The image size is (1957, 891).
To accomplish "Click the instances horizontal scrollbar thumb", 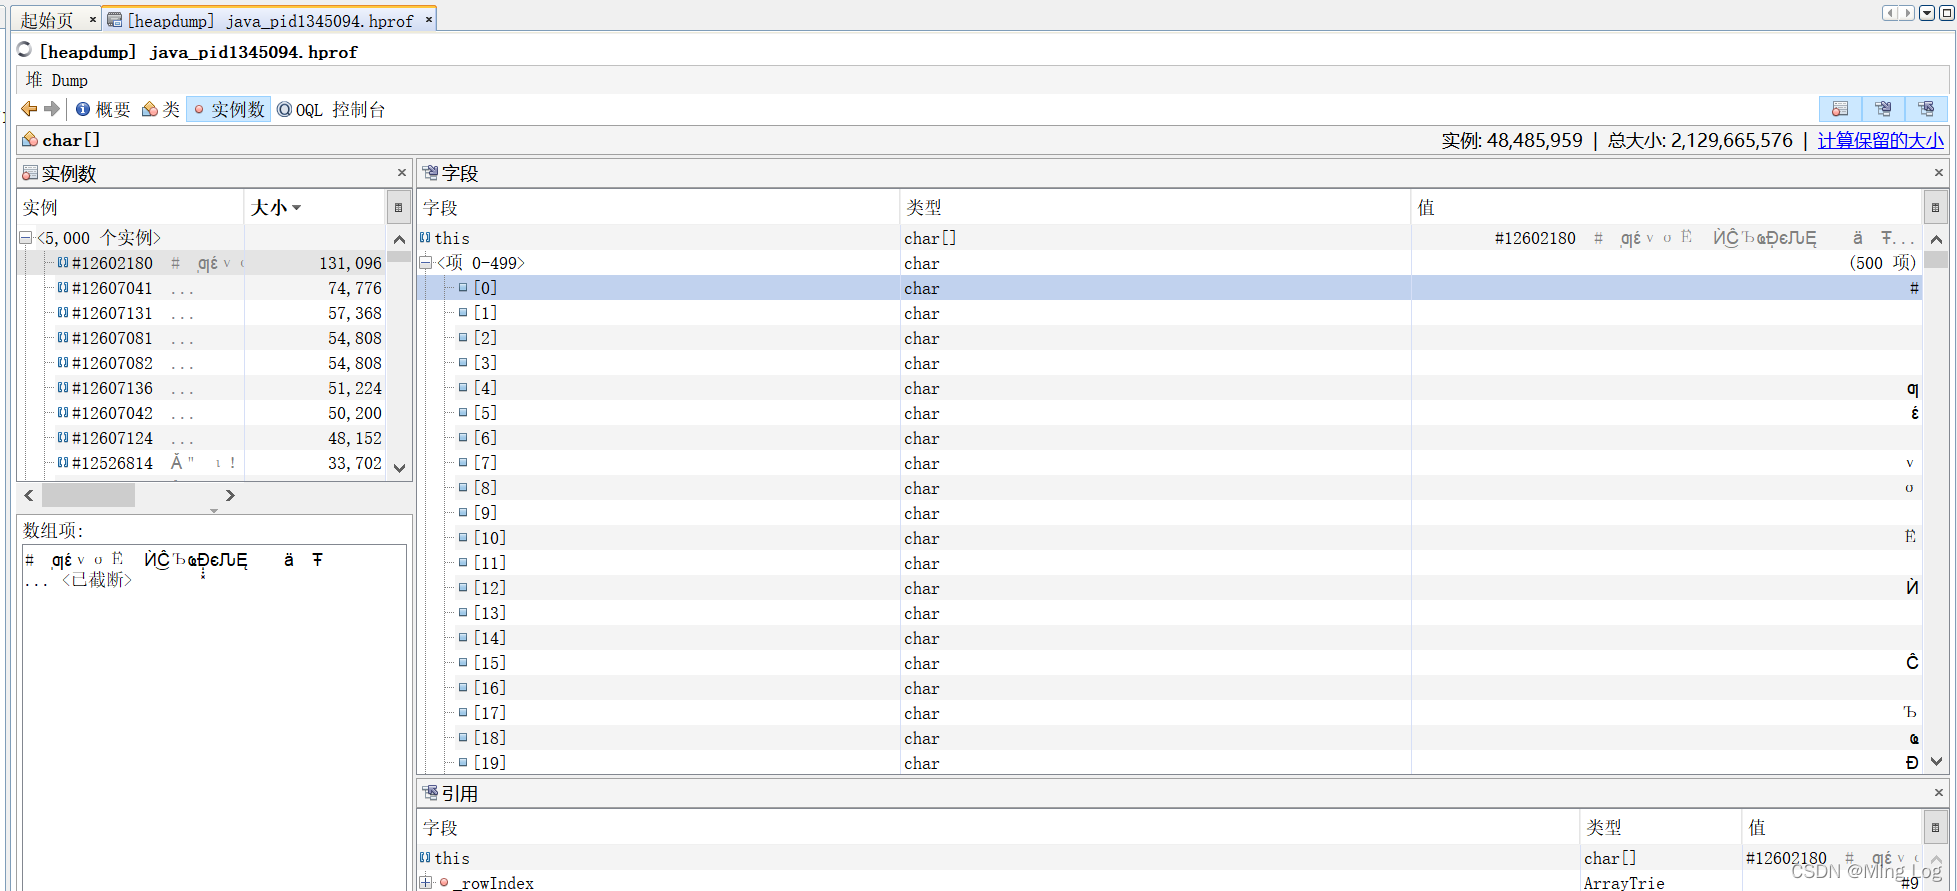I will pos(88,495).
